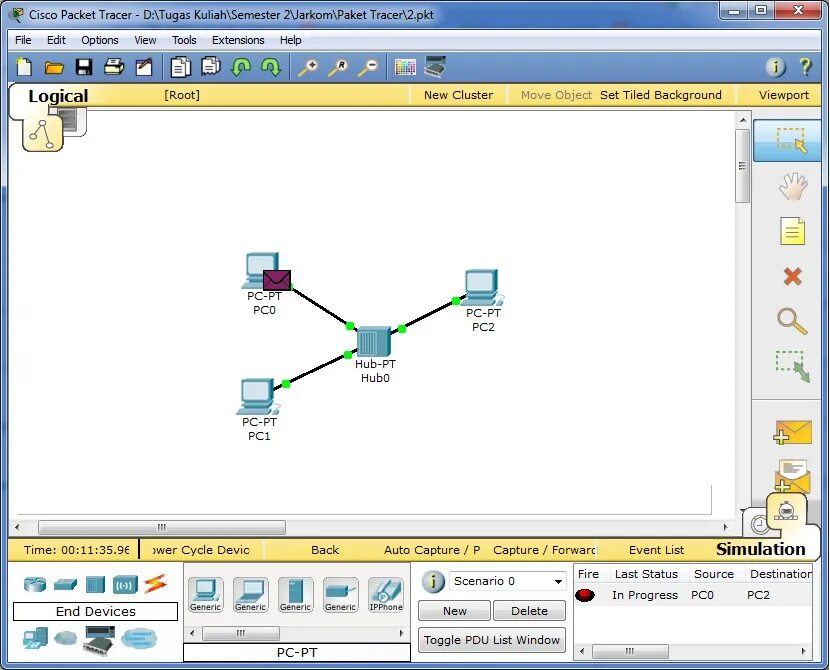Click the Zoom Reset magnifier icon
Image resolution: width=830 pixels, height=670 pixels.
338,67
